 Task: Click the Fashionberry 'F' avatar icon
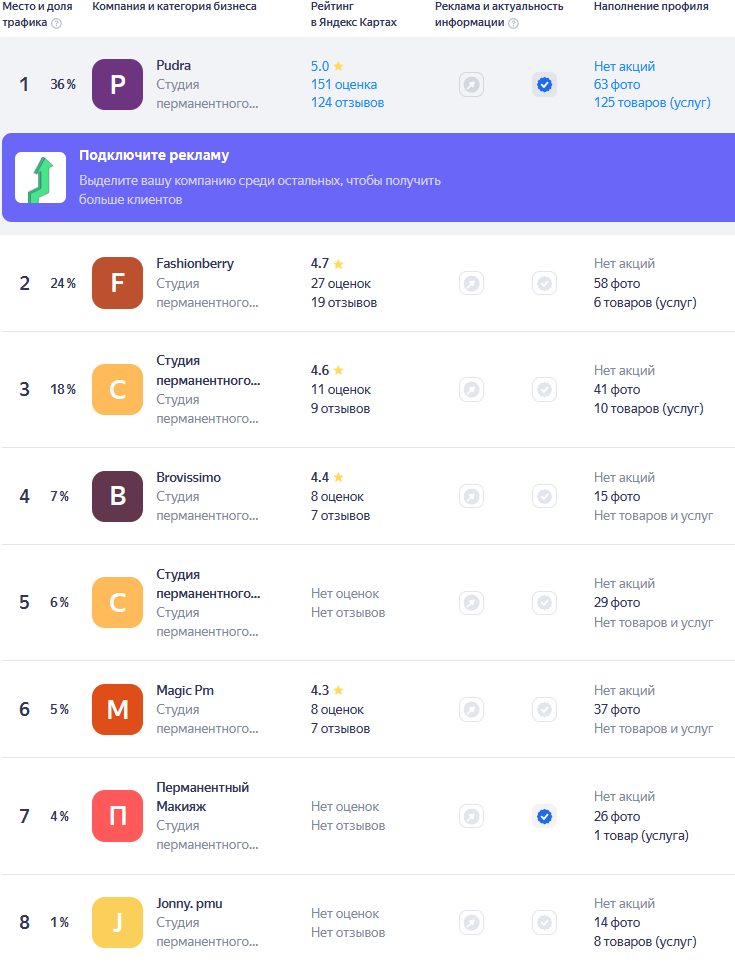(118, 283)
